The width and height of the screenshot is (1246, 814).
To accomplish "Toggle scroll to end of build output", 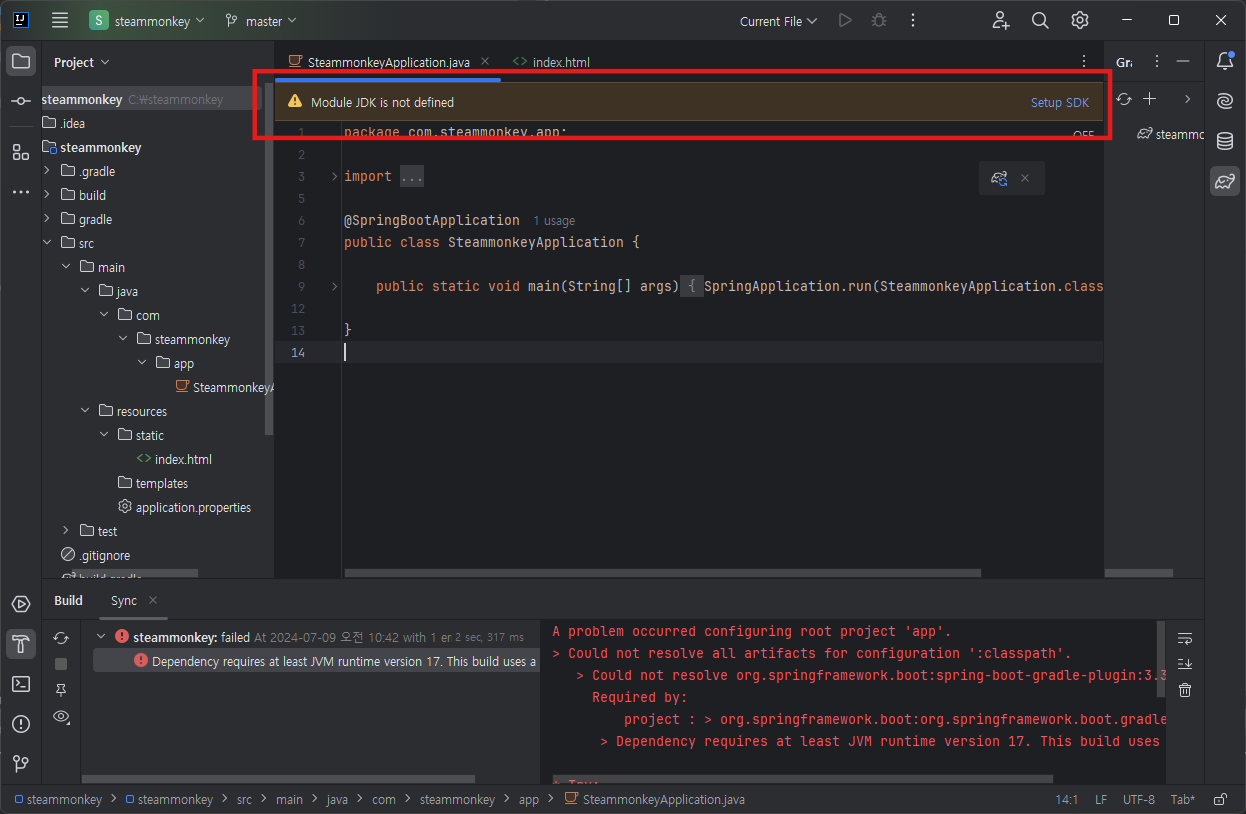I will pos(1185,664).
